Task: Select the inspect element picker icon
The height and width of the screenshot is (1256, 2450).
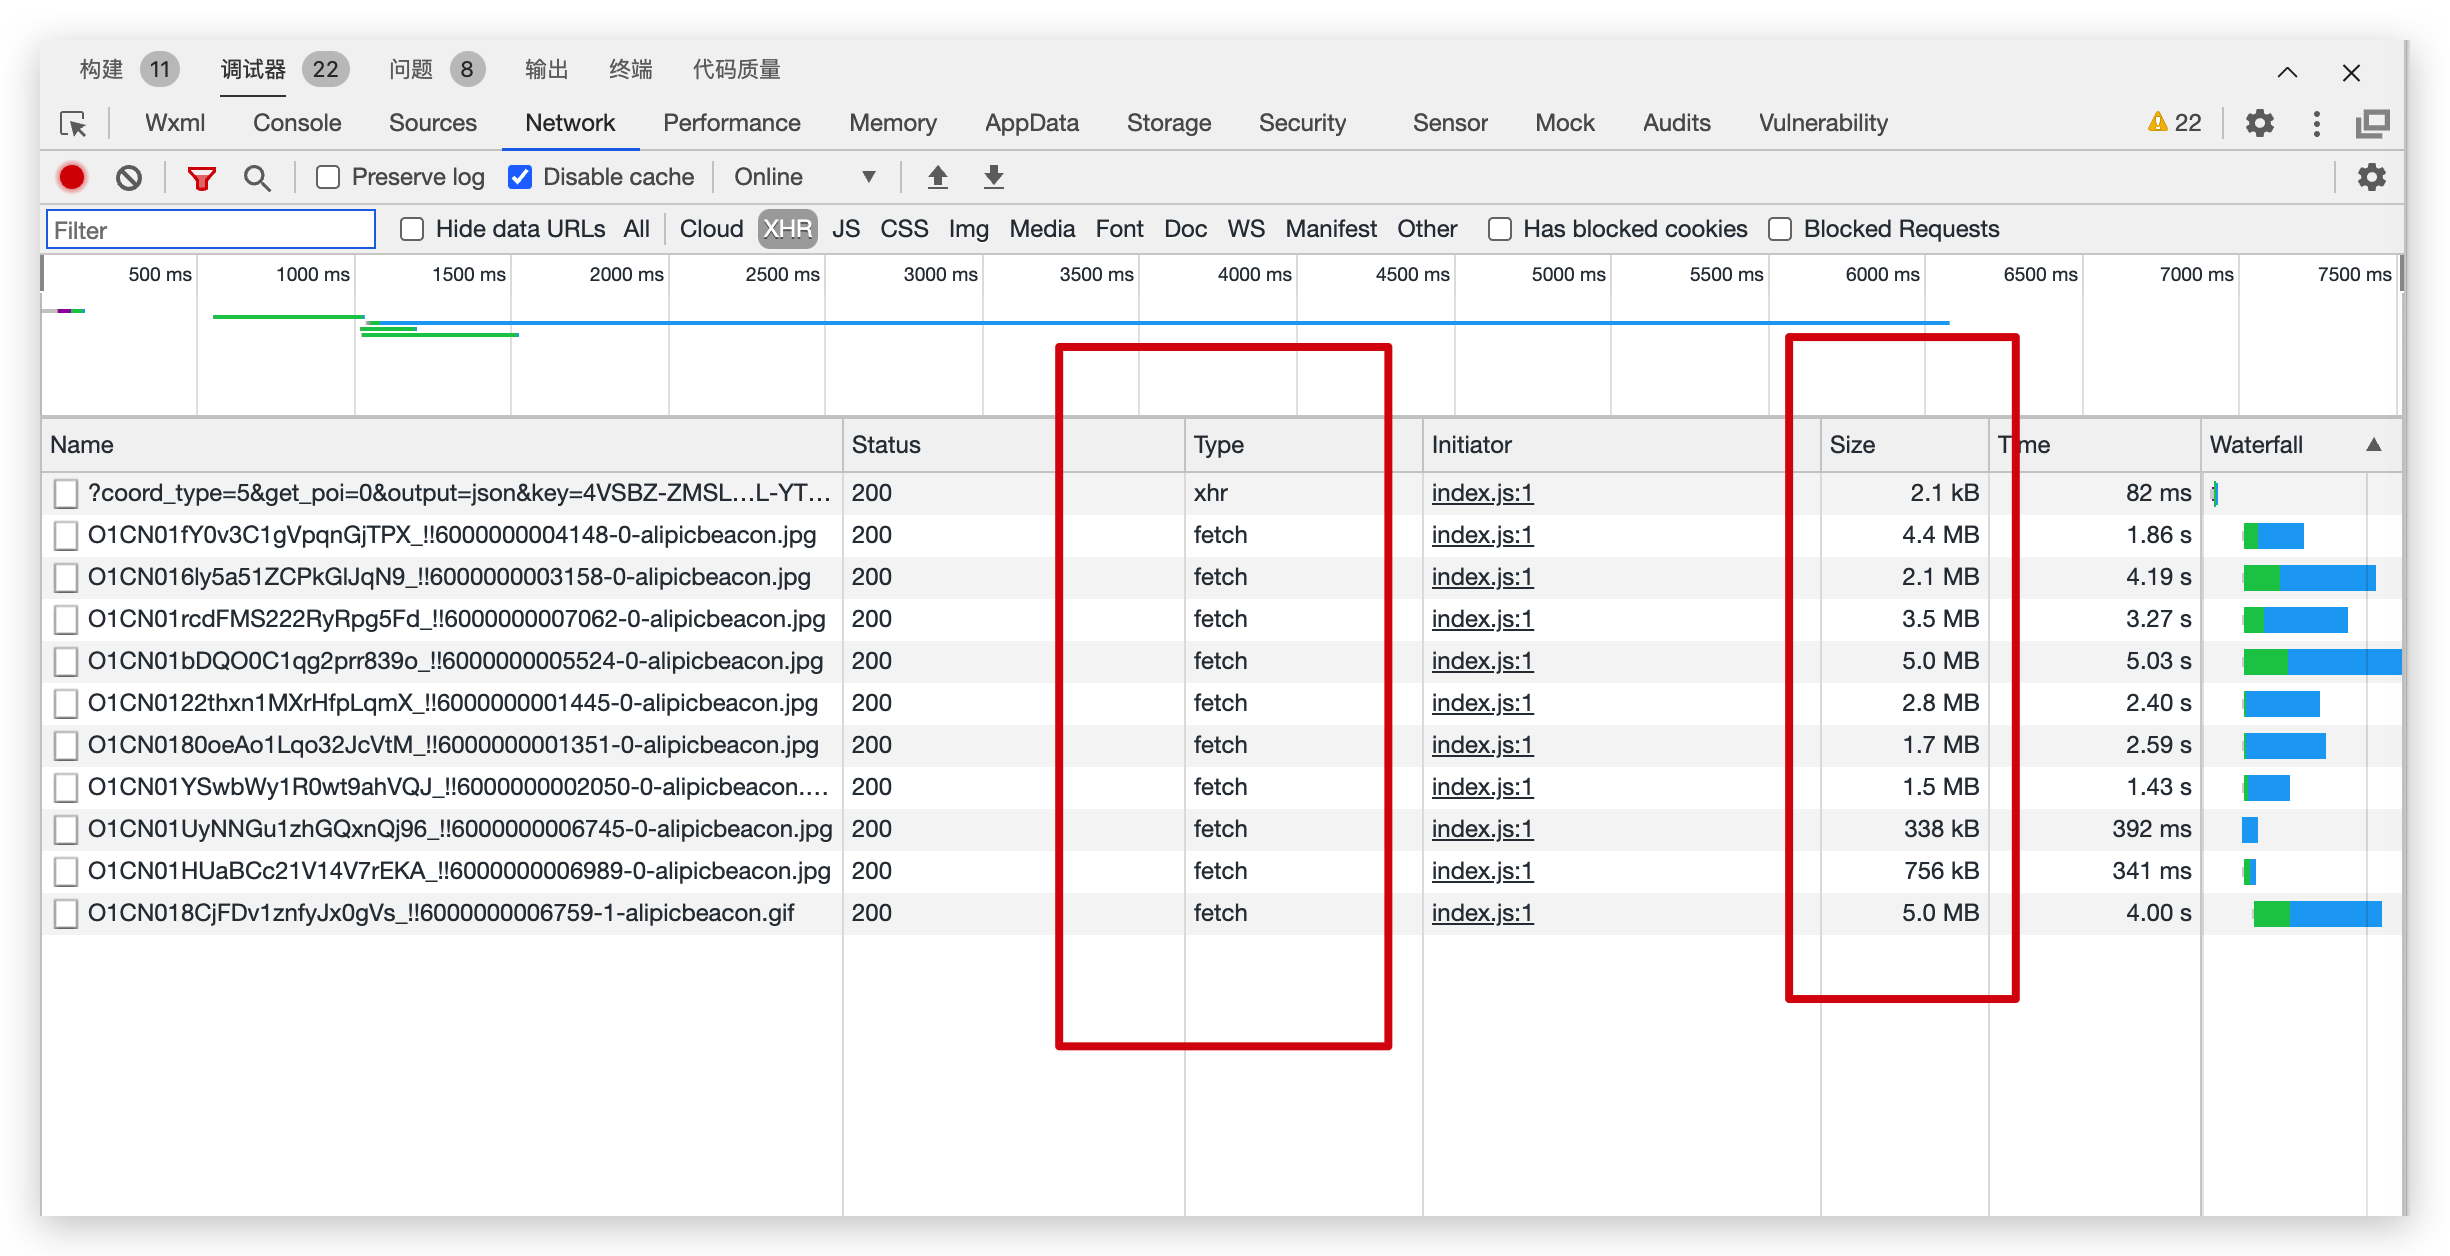Action: click(74, 123)
